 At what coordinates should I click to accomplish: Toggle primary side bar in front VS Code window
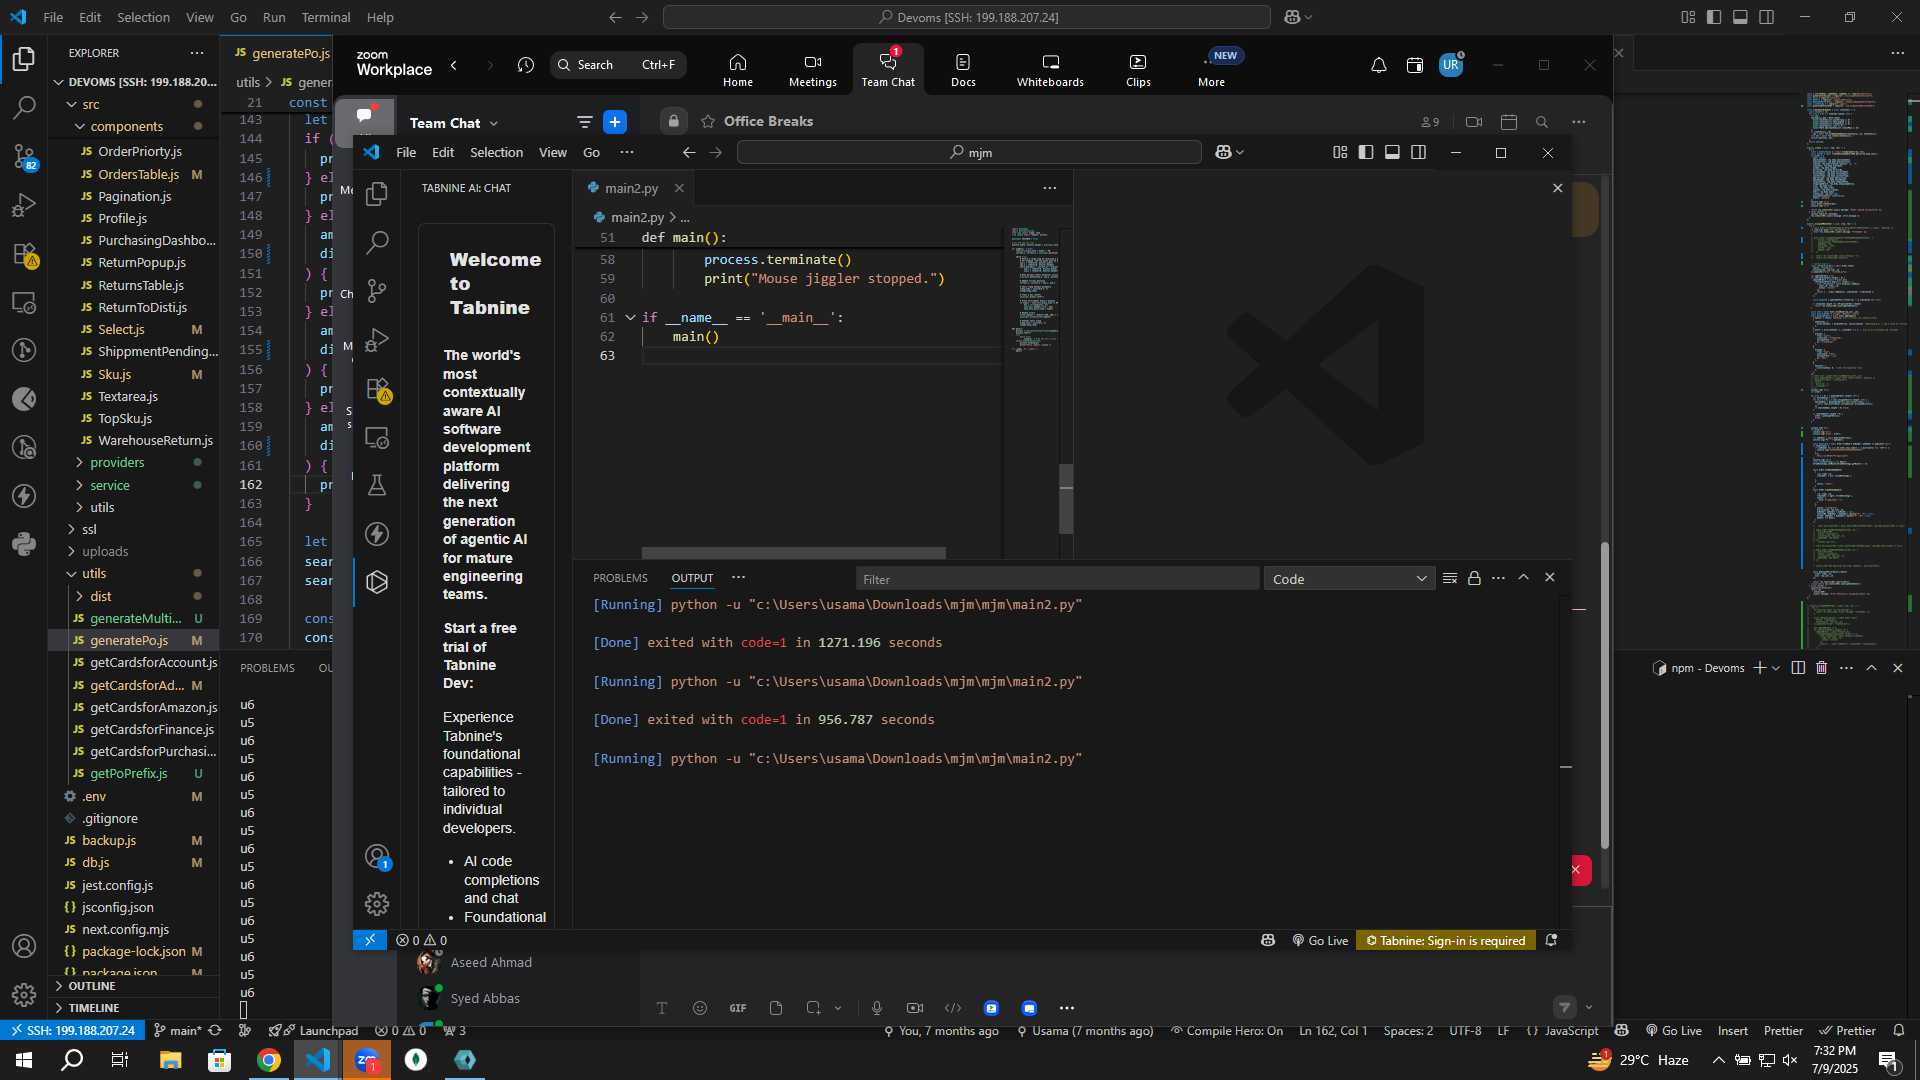point(1366,152)
